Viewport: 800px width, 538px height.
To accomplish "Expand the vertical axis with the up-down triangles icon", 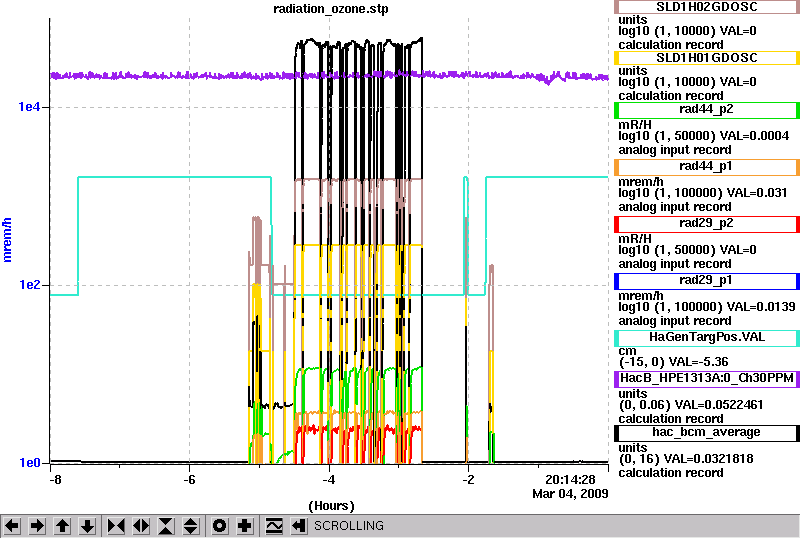I will click(191, 526).
